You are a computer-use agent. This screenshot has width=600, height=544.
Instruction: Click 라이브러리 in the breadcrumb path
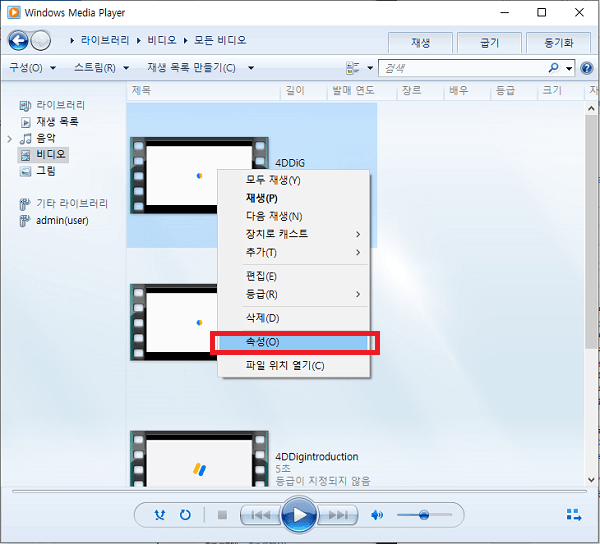pyautogui.click(x=105, y=40)
